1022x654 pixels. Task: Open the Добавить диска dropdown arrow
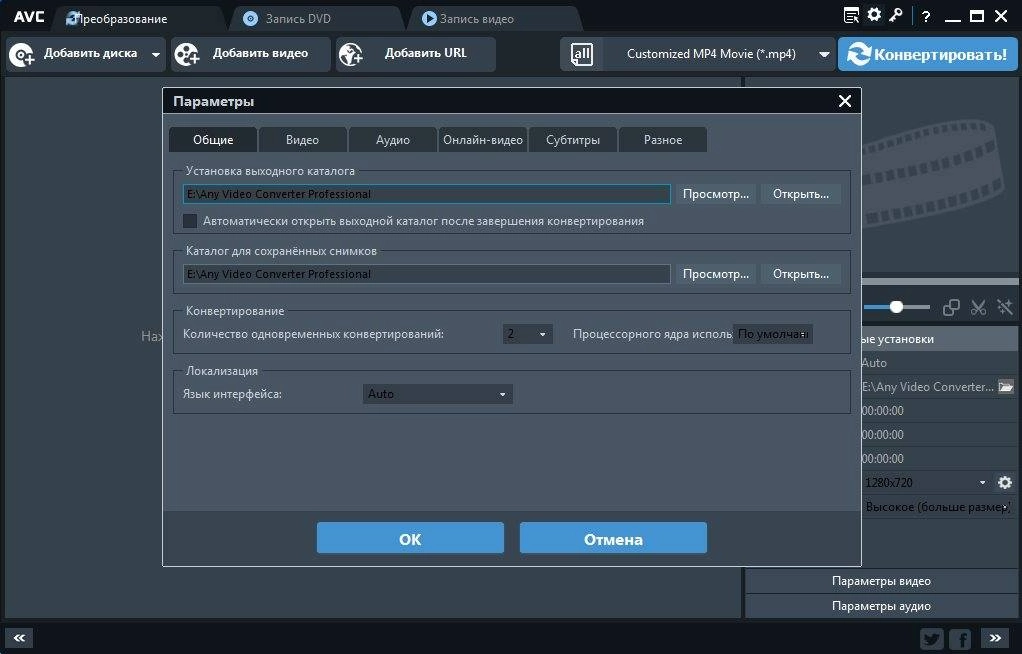pyautogui.click(x=156, y=55)
